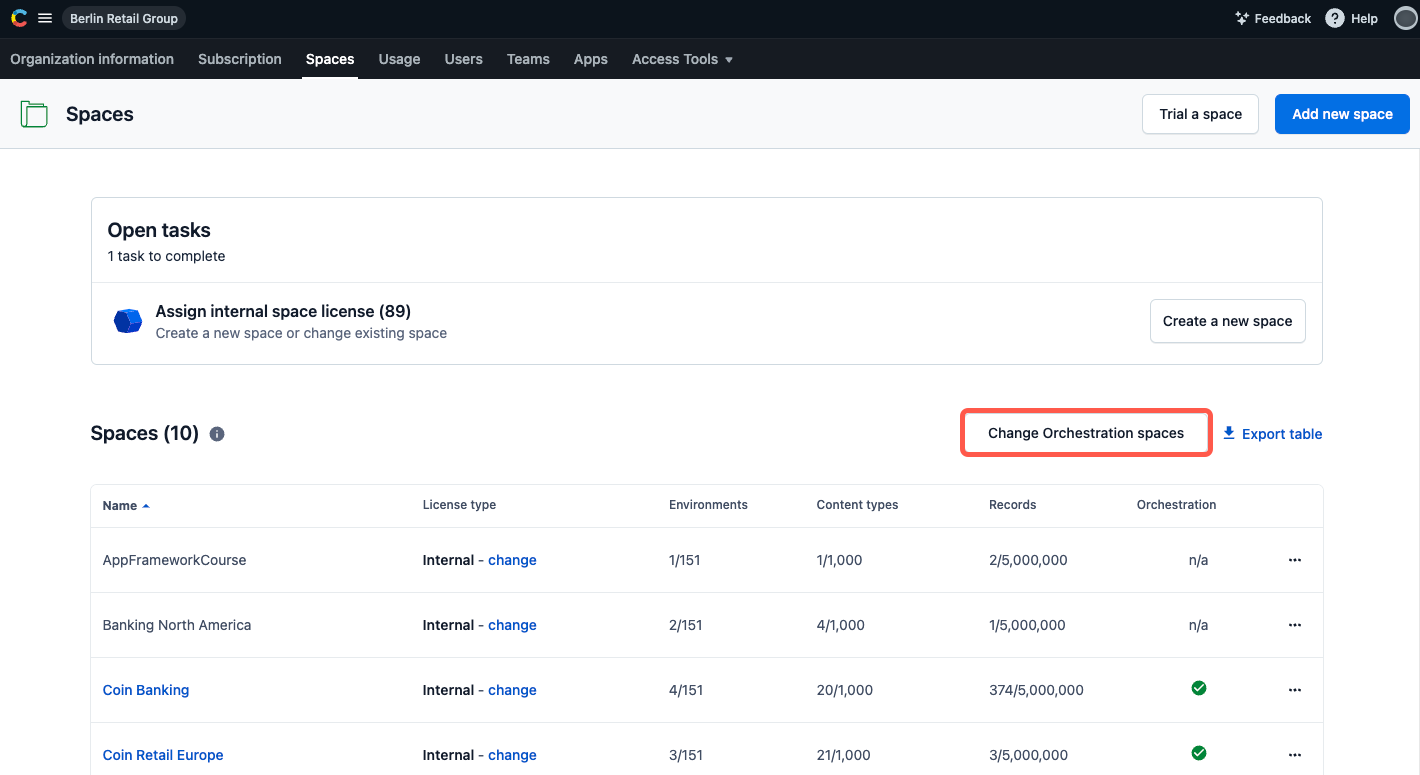Click License type column header

459,505
